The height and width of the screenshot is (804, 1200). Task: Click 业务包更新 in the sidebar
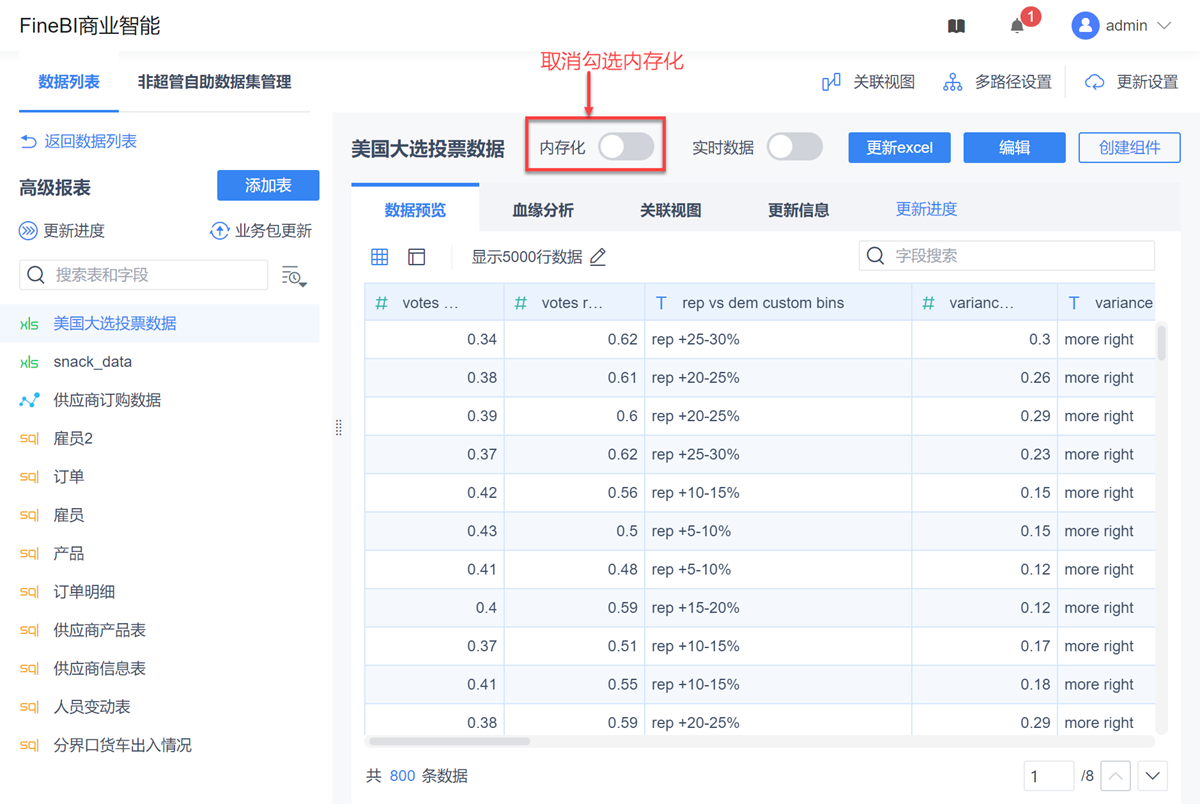[261, 231]
